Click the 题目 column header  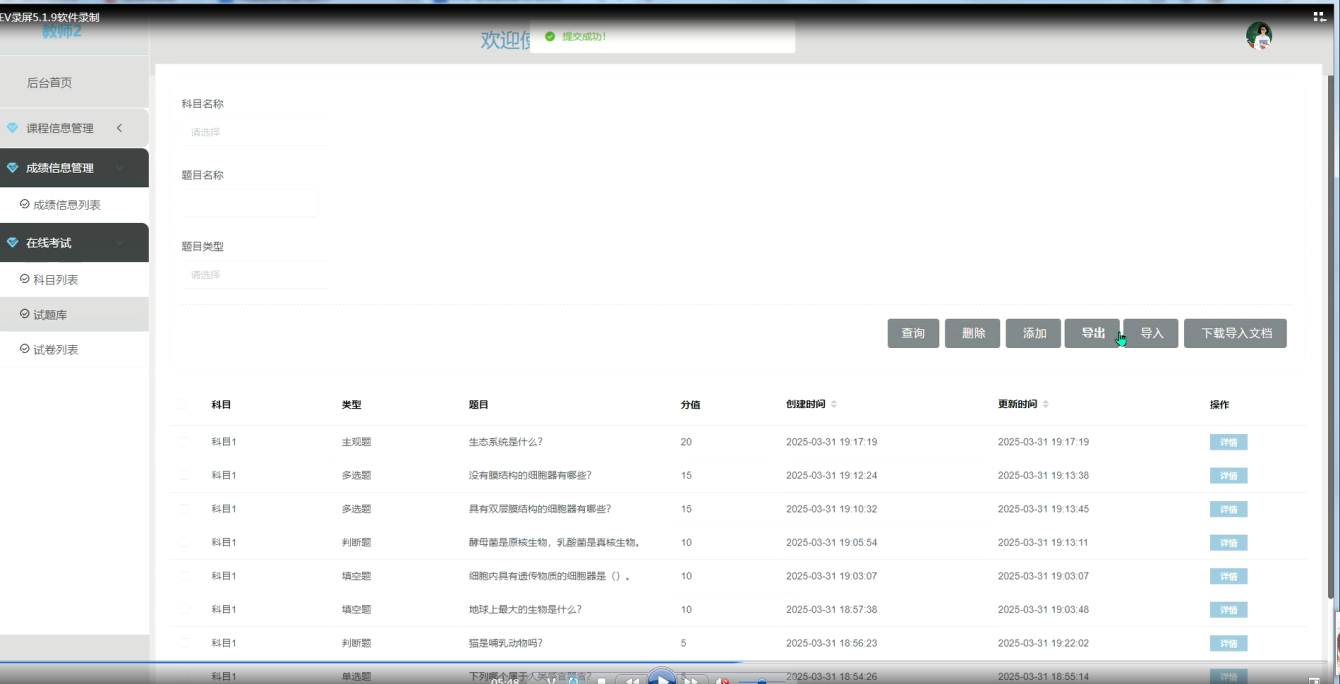pos(478,405)
